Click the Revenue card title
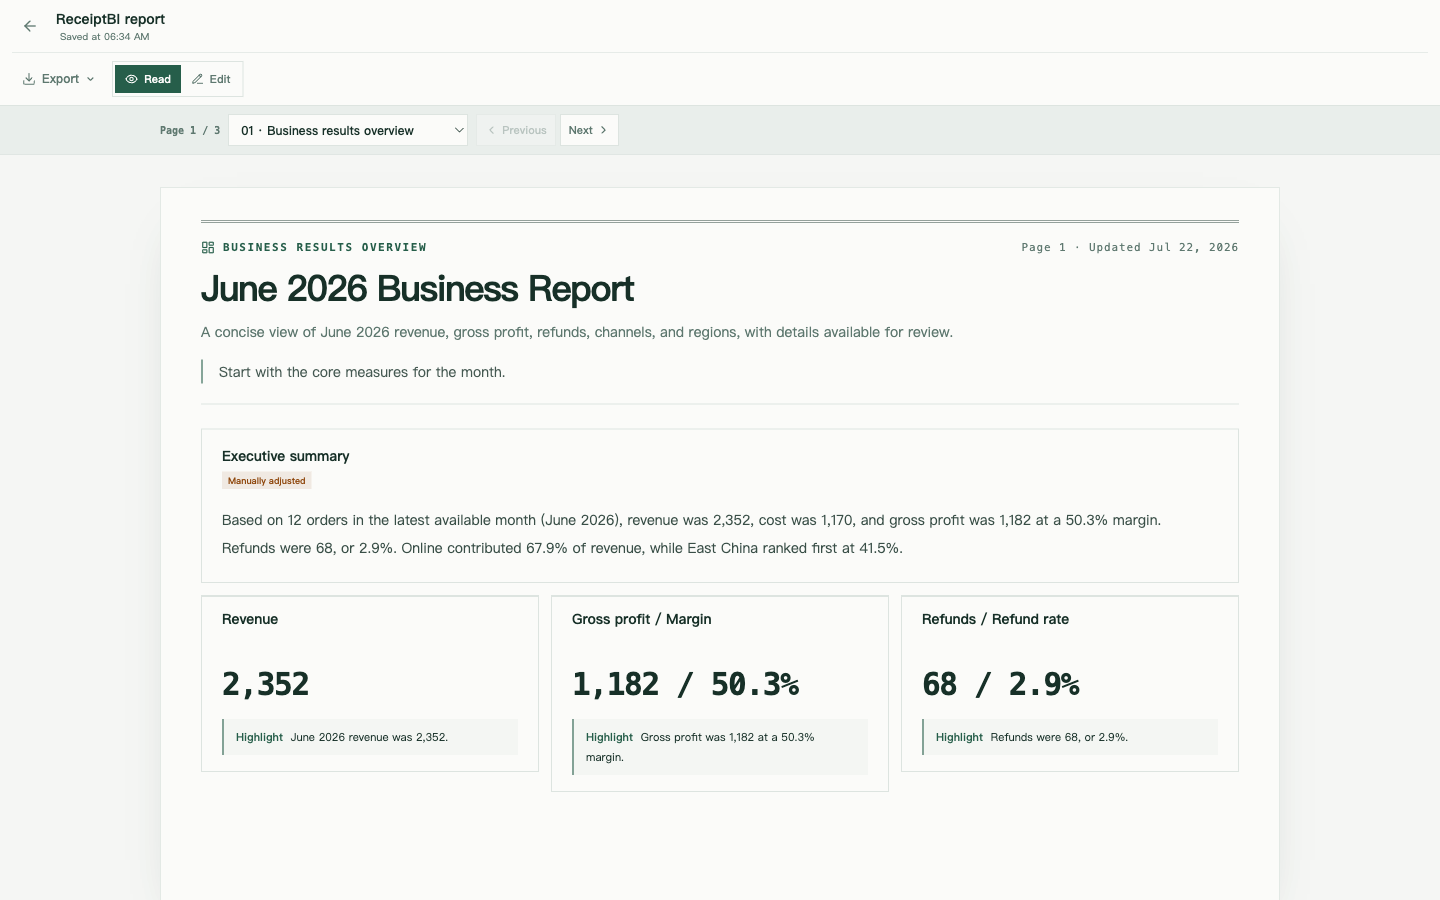The height and width of the screenshot is (900, 1440). (250, 619)
